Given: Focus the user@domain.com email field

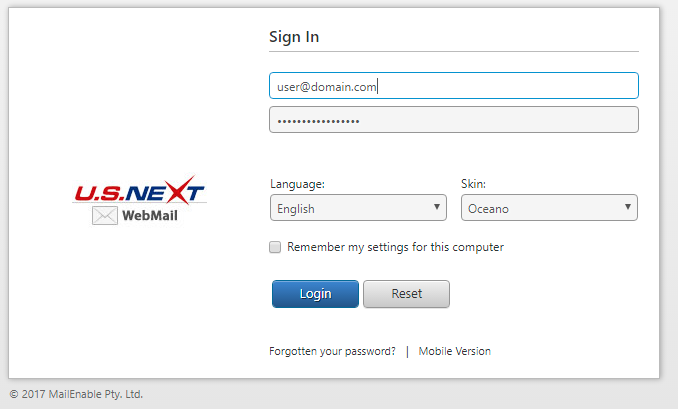Looking at the screenshot, I should pos(454,86).
